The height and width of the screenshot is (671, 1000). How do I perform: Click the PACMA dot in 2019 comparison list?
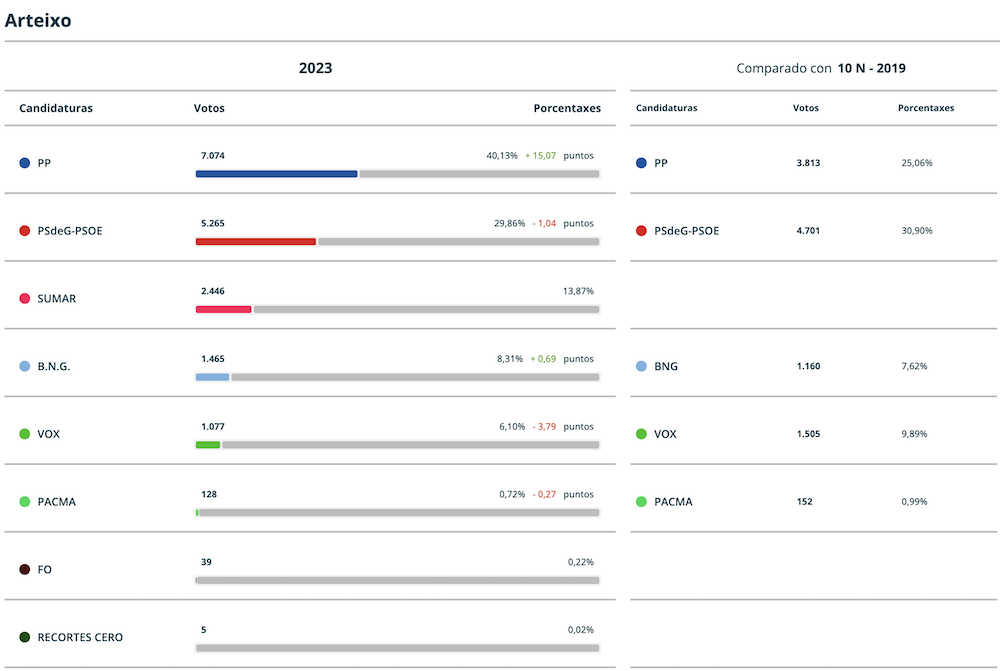641,502
